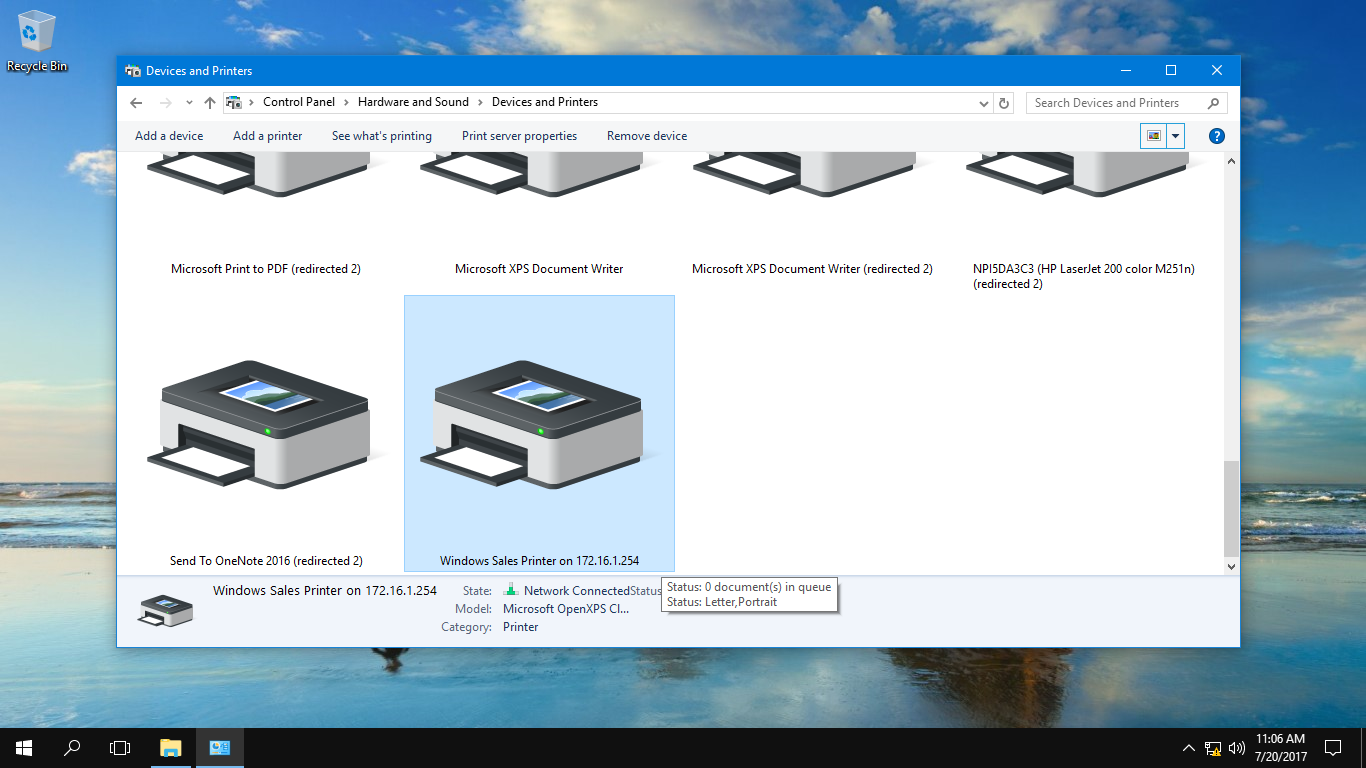The height and width of the screenshot is (768, 1366).
Task: Click the network tray icon
Action: pos(1213,748)
